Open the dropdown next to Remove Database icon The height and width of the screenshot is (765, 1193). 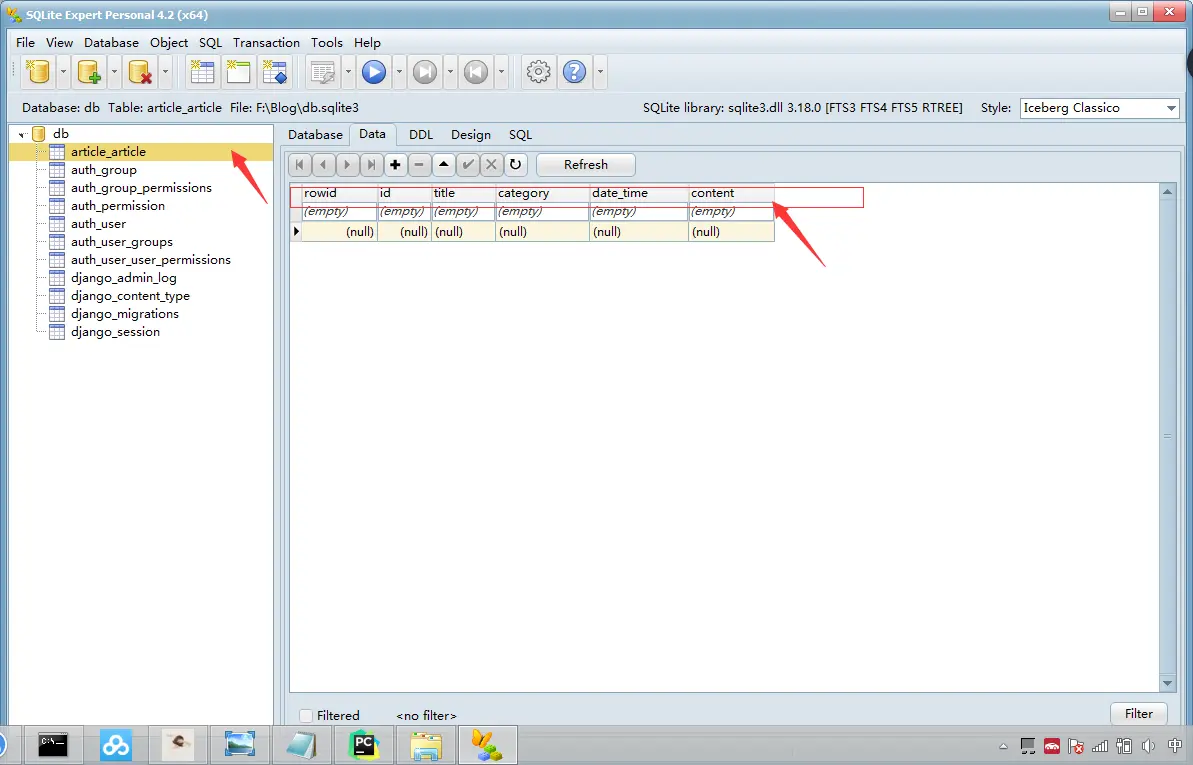point(165,72)
